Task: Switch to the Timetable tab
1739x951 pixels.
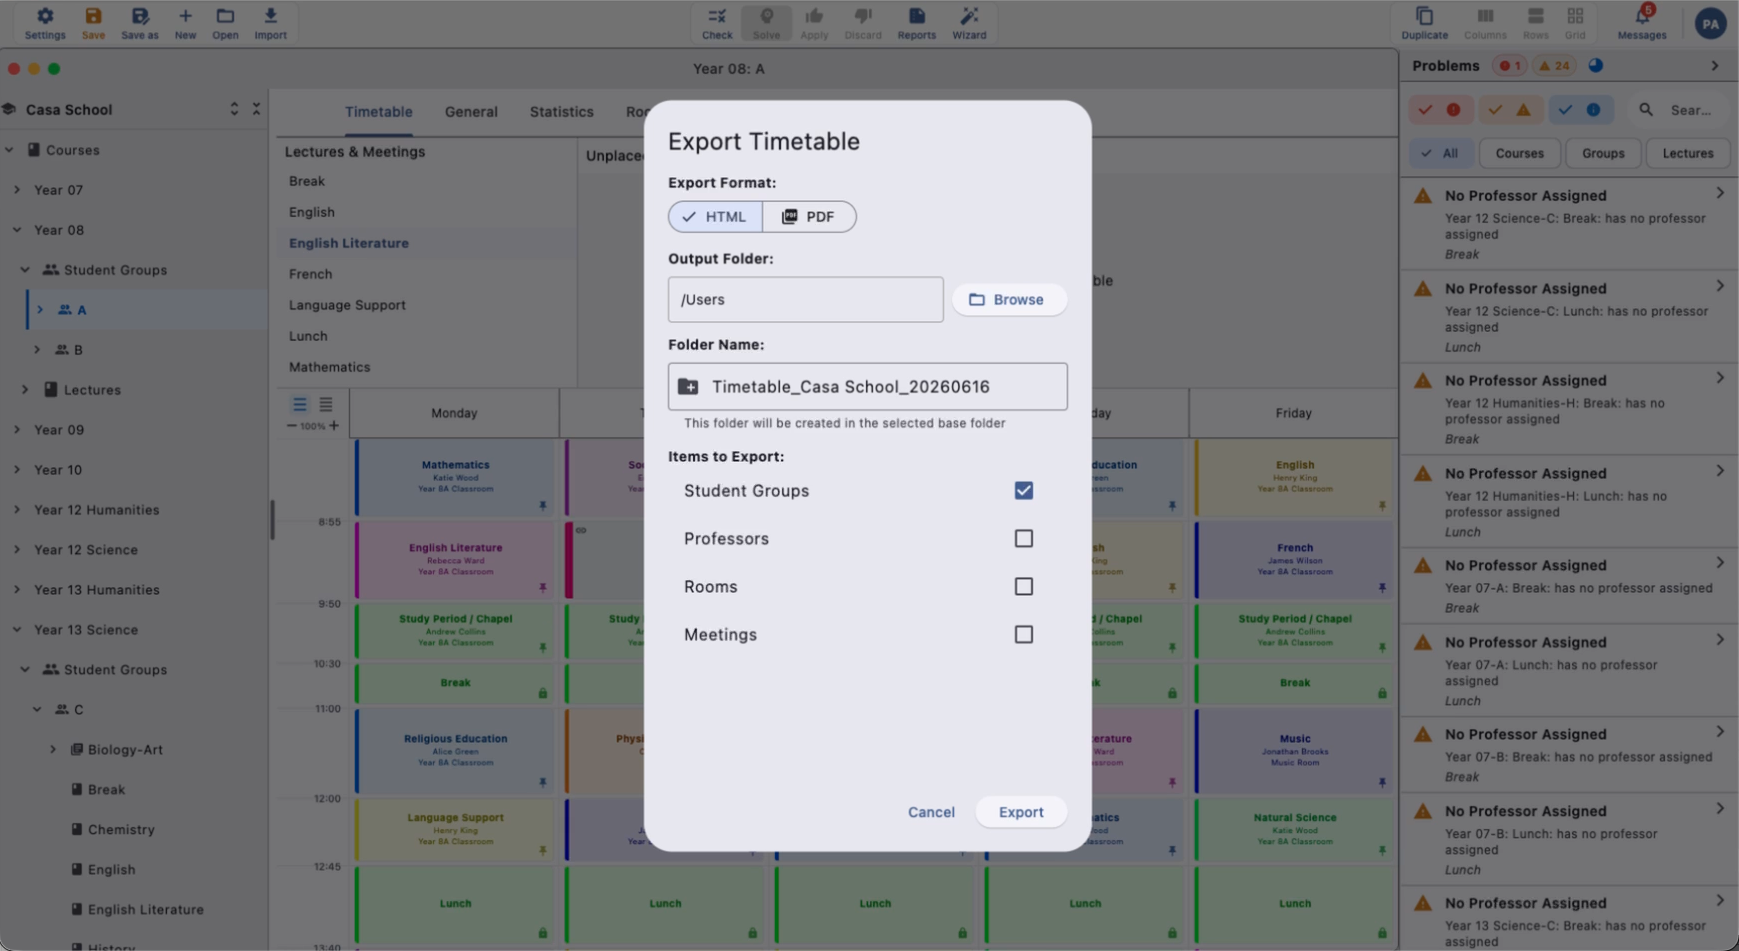Action: [379, 112]
